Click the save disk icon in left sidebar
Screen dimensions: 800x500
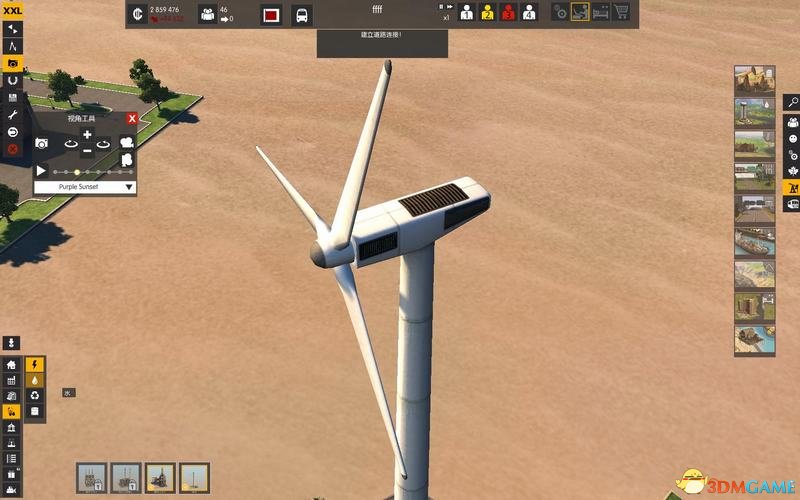pyautogui.click(x=13, y=97)
